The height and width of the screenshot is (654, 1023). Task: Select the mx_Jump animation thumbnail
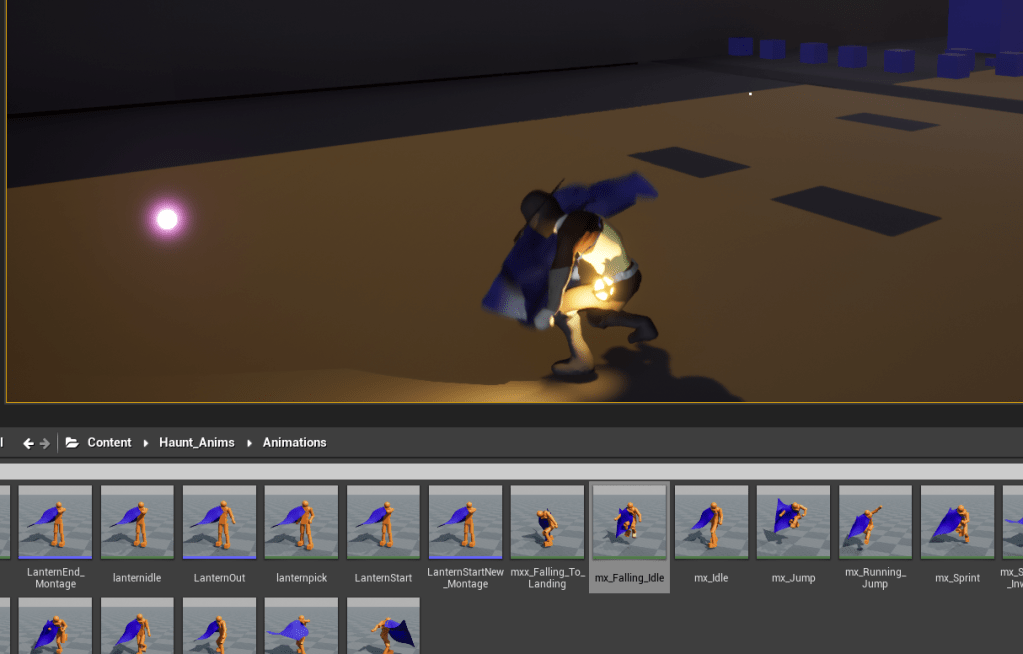tap(793, 522)
